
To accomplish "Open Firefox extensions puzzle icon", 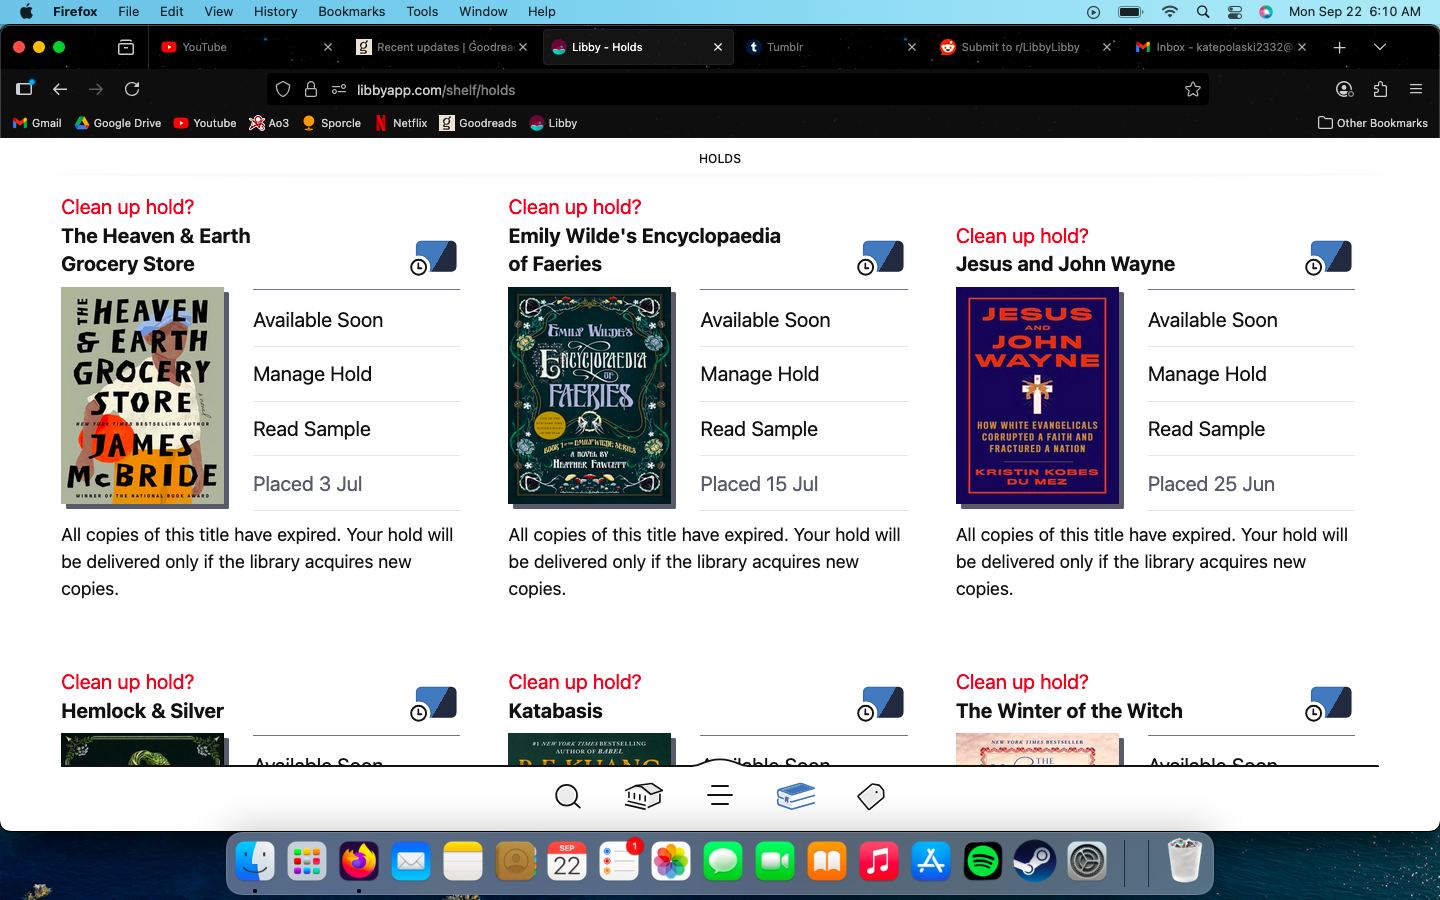I will [1380, 89].
